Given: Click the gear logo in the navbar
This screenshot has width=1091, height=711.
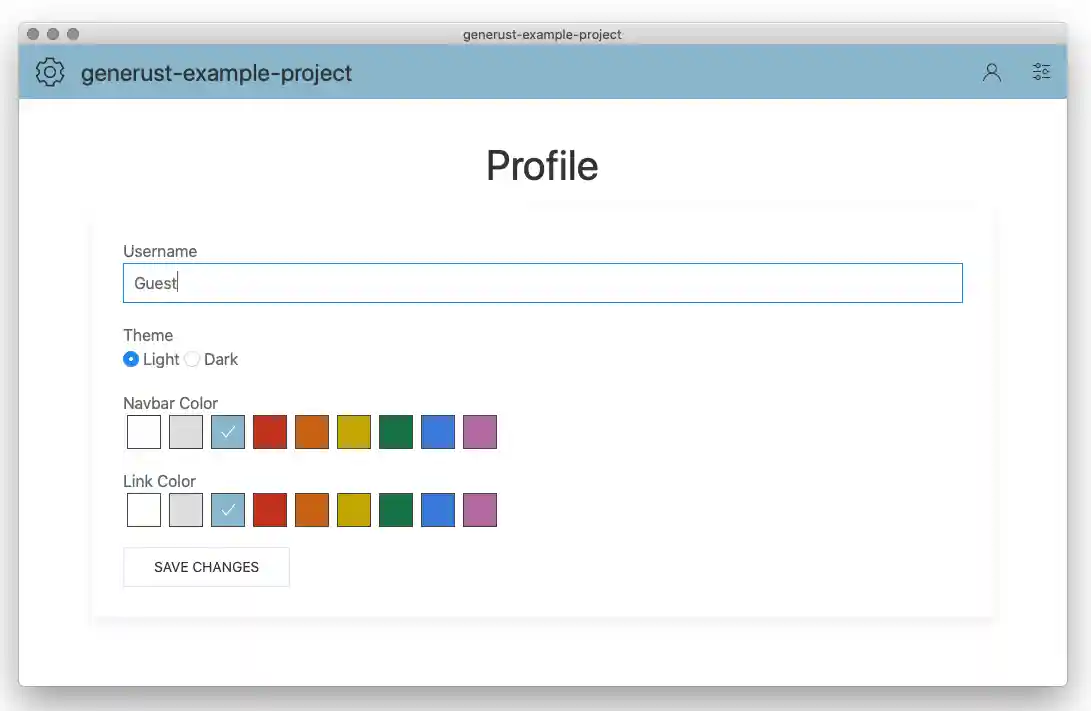Looking at the screenshot, I should tap(48, 71).
